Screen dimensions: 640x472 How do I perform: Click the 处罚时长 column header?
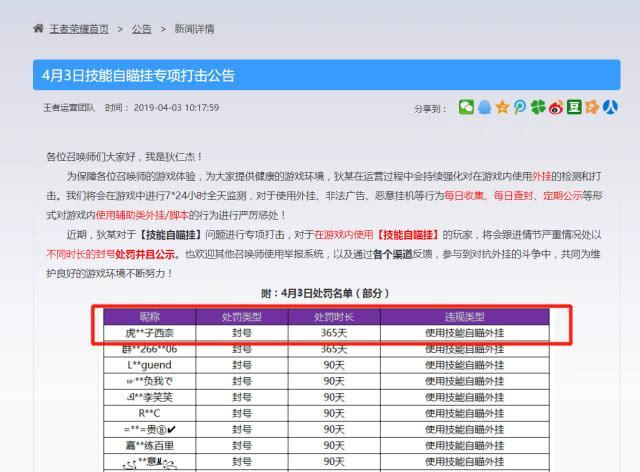point(334,317)
